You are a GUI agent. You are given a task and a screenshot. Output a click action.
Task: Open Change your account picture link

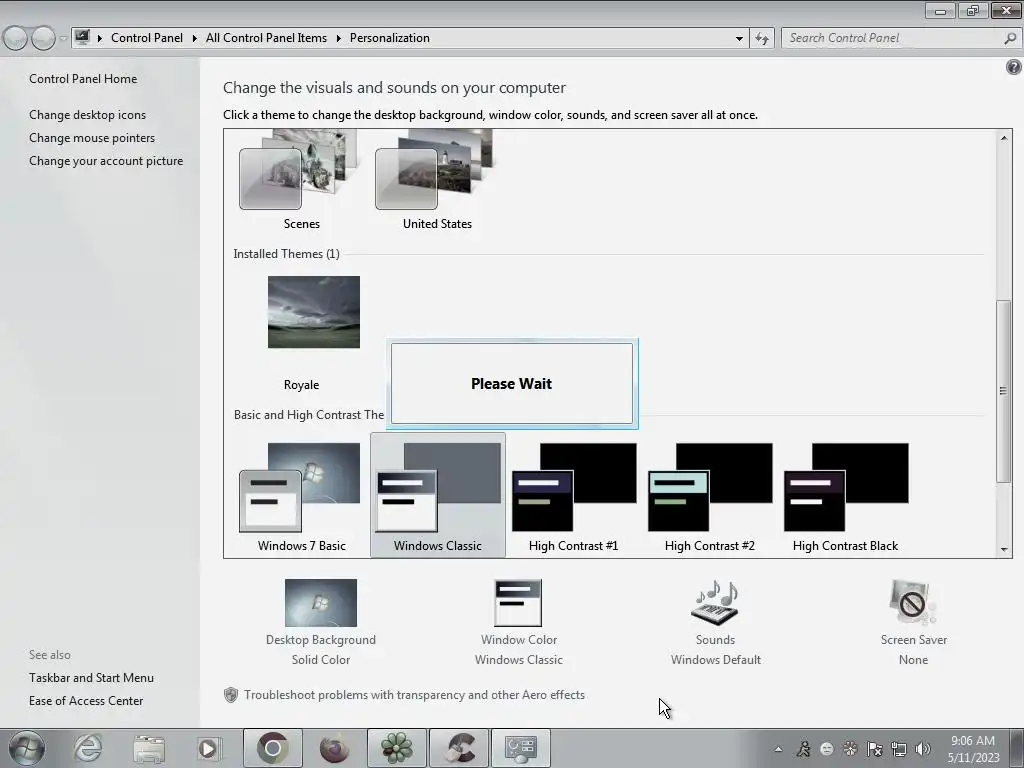(106, 161)
